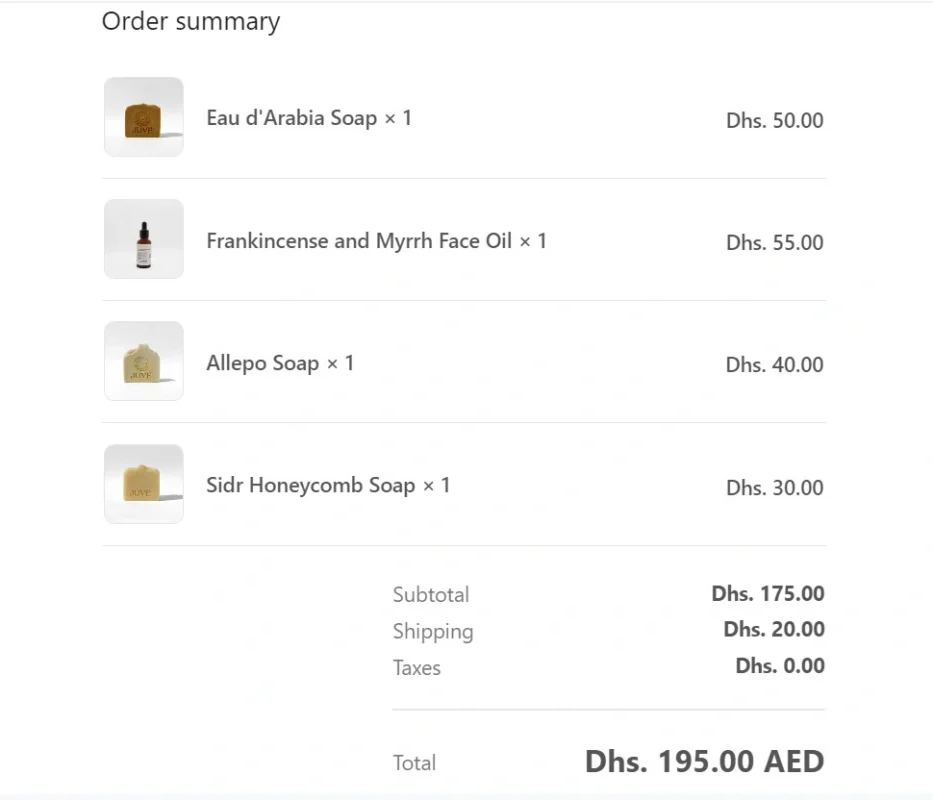Click the Dhs. 30.00 Sidr Honeycomb price
This screenshot has width=933, height=800.
point(773,488)
